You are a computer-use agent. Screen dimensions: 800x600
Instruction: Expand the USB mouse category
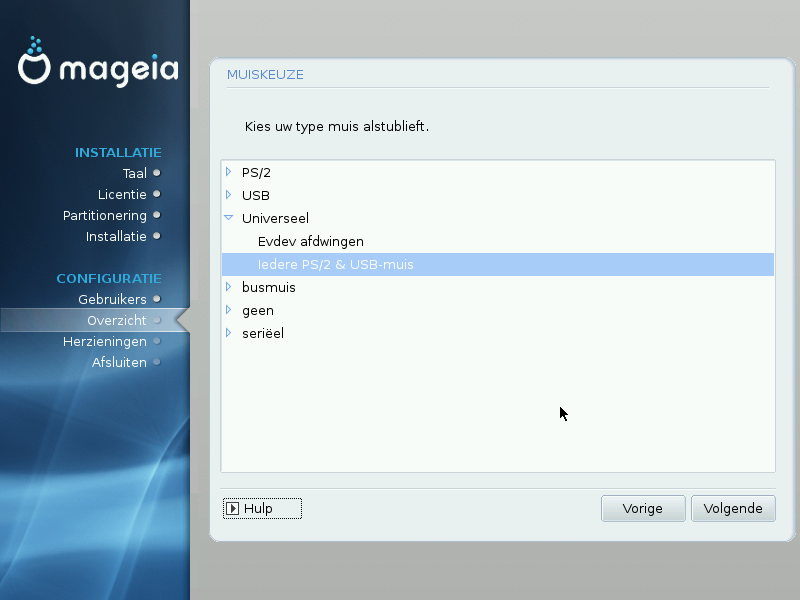[229, 195]
